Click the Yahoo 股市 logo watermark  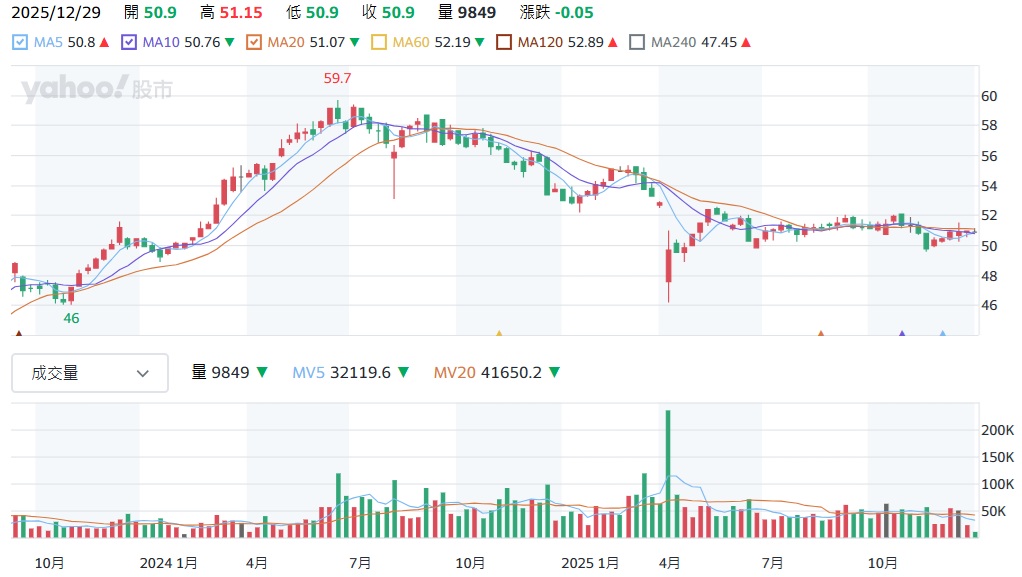[x=97, y=89]
